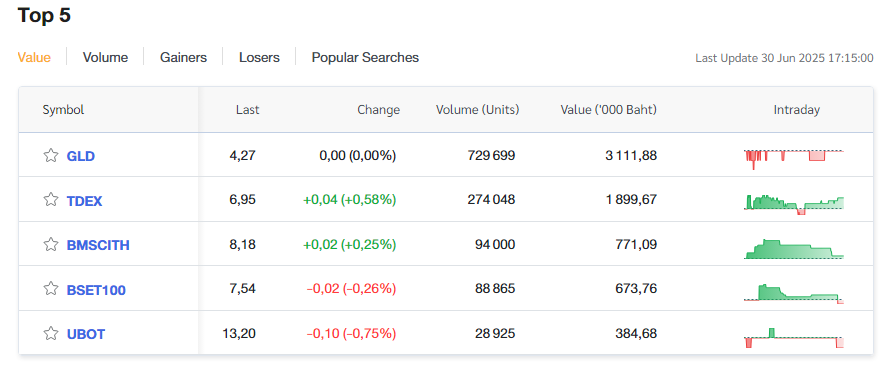Click the Last column header

248,110
